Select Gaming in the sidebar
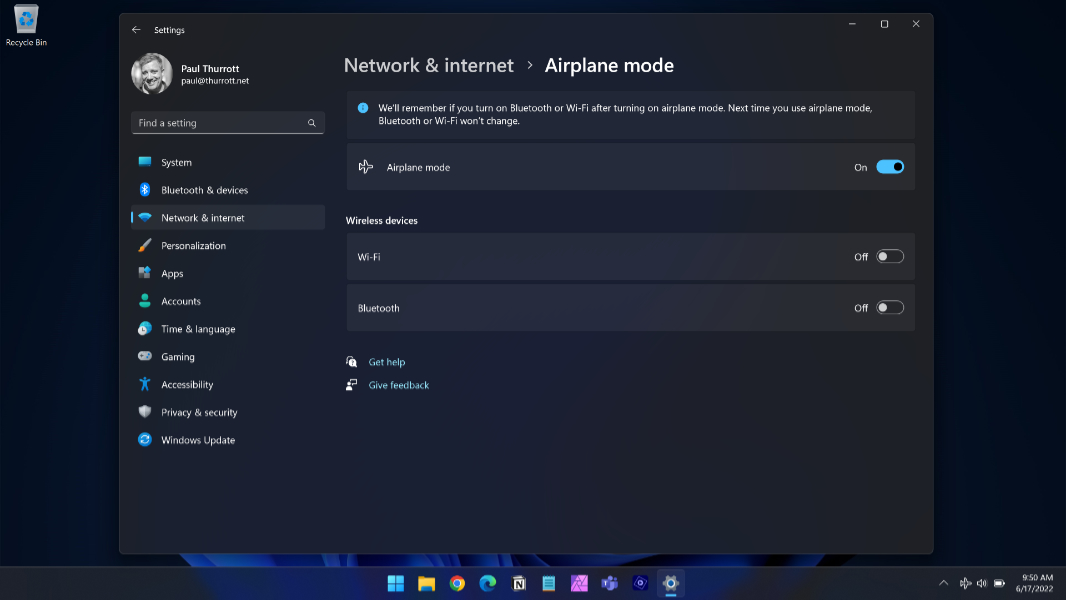Viewport: 1066px width, 600px height. (x=178, y=357)
